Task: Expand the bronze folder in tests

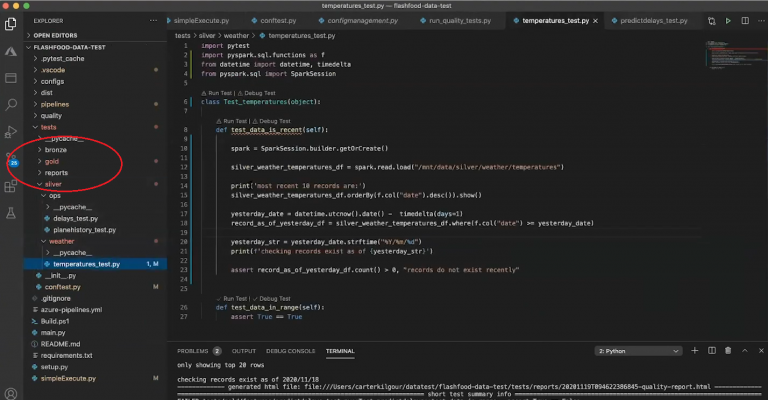Action: (55, 150)
